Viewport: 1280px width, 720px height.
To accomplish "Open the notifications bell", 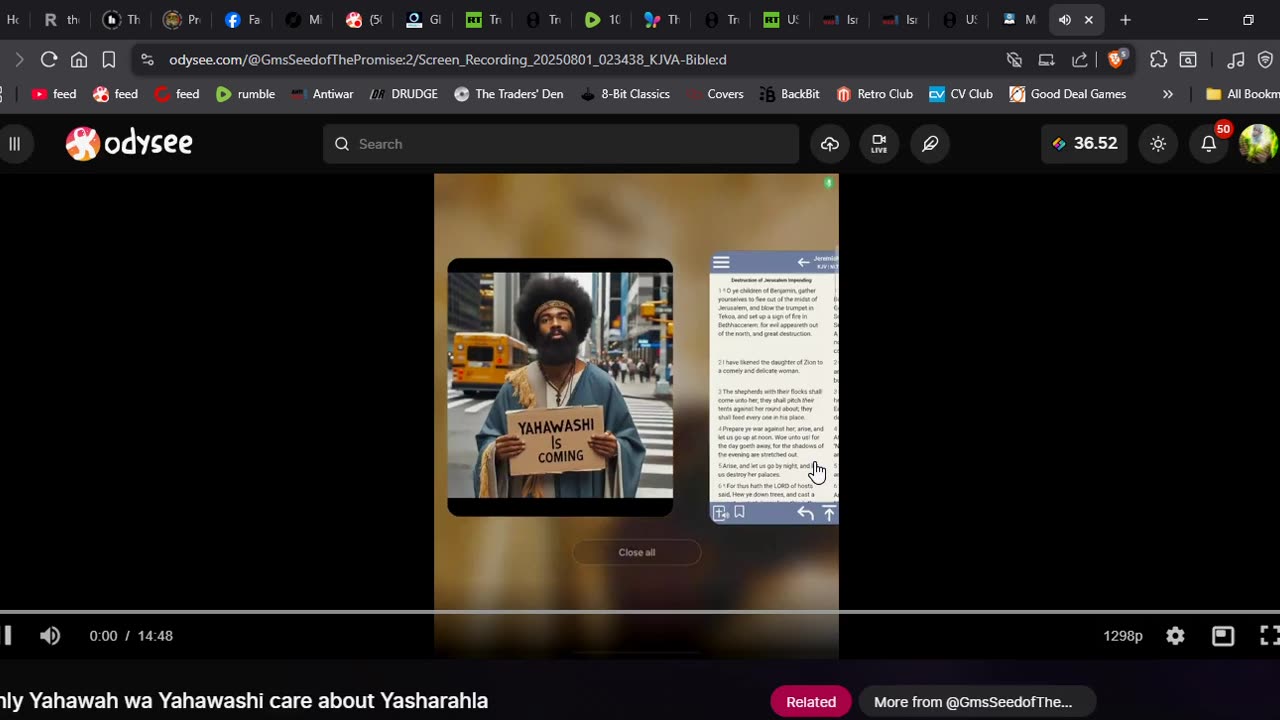I will [x=1208, y=144].
